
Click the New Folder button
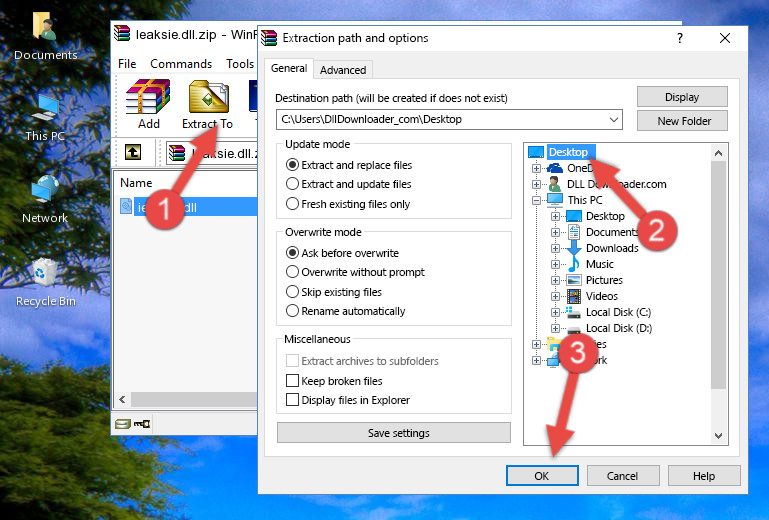pyautogui.click(x=682, y=121)
